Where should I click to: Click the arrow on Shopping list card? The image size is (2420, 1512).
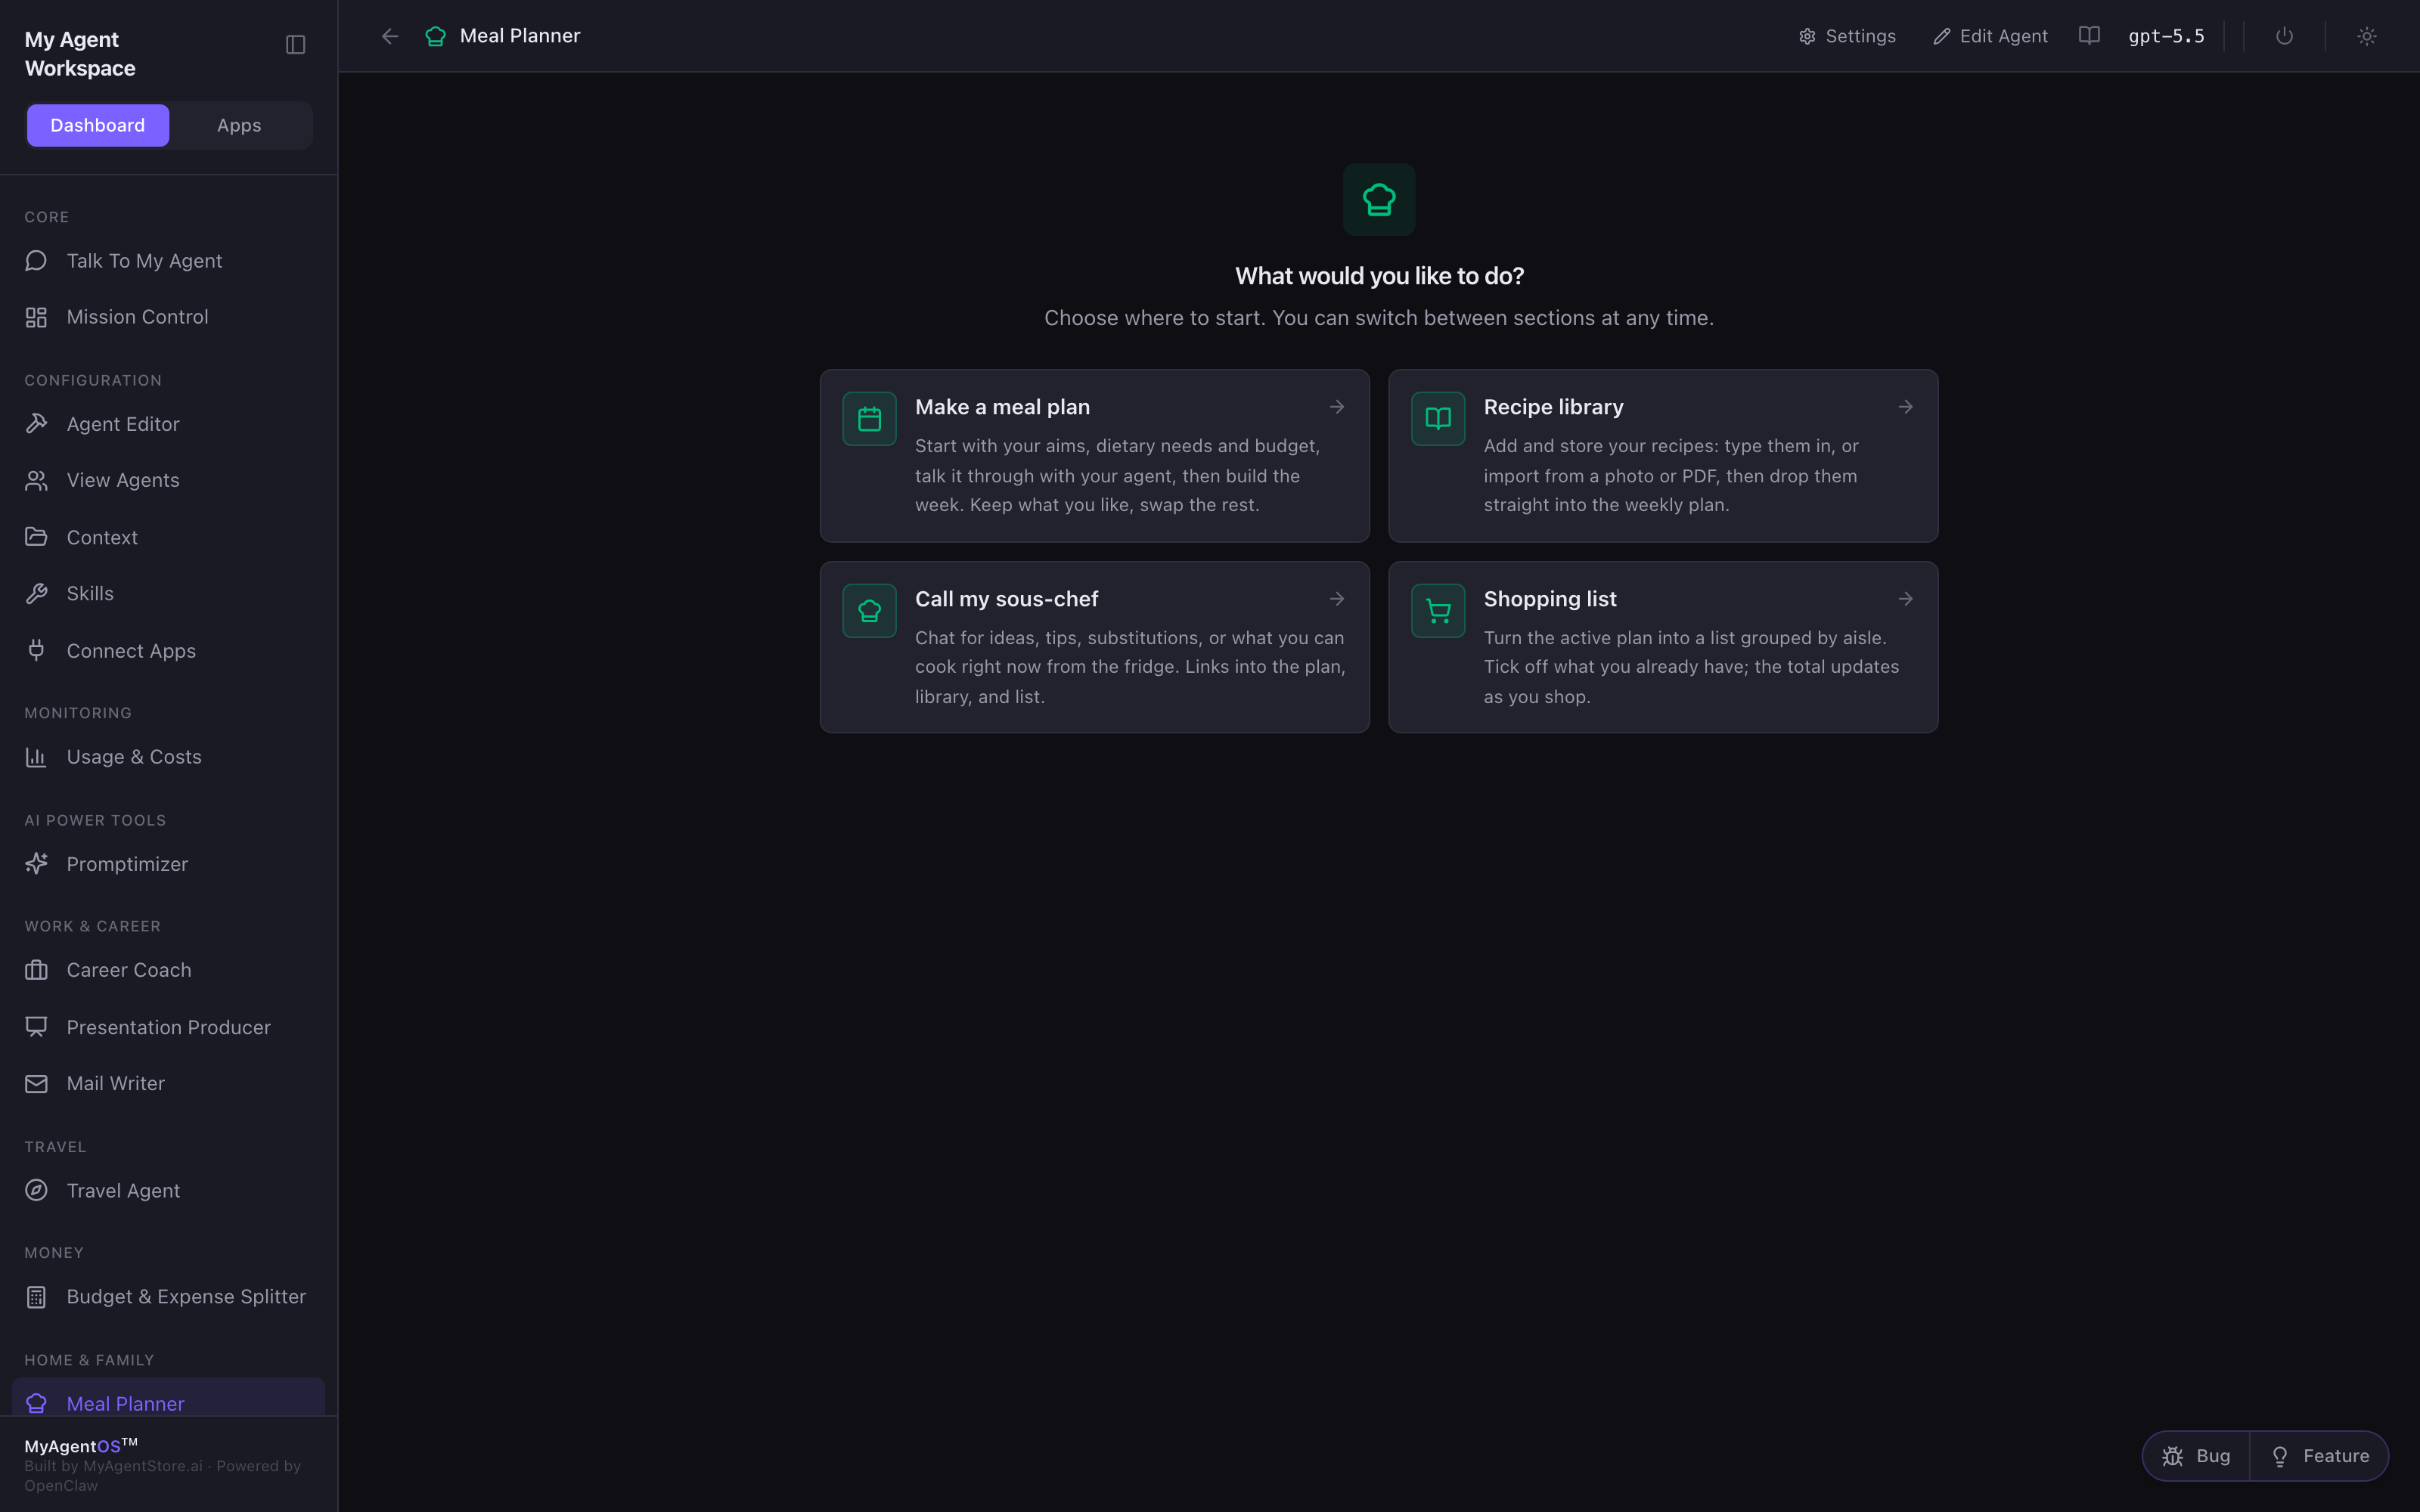tap(1906, 599)
